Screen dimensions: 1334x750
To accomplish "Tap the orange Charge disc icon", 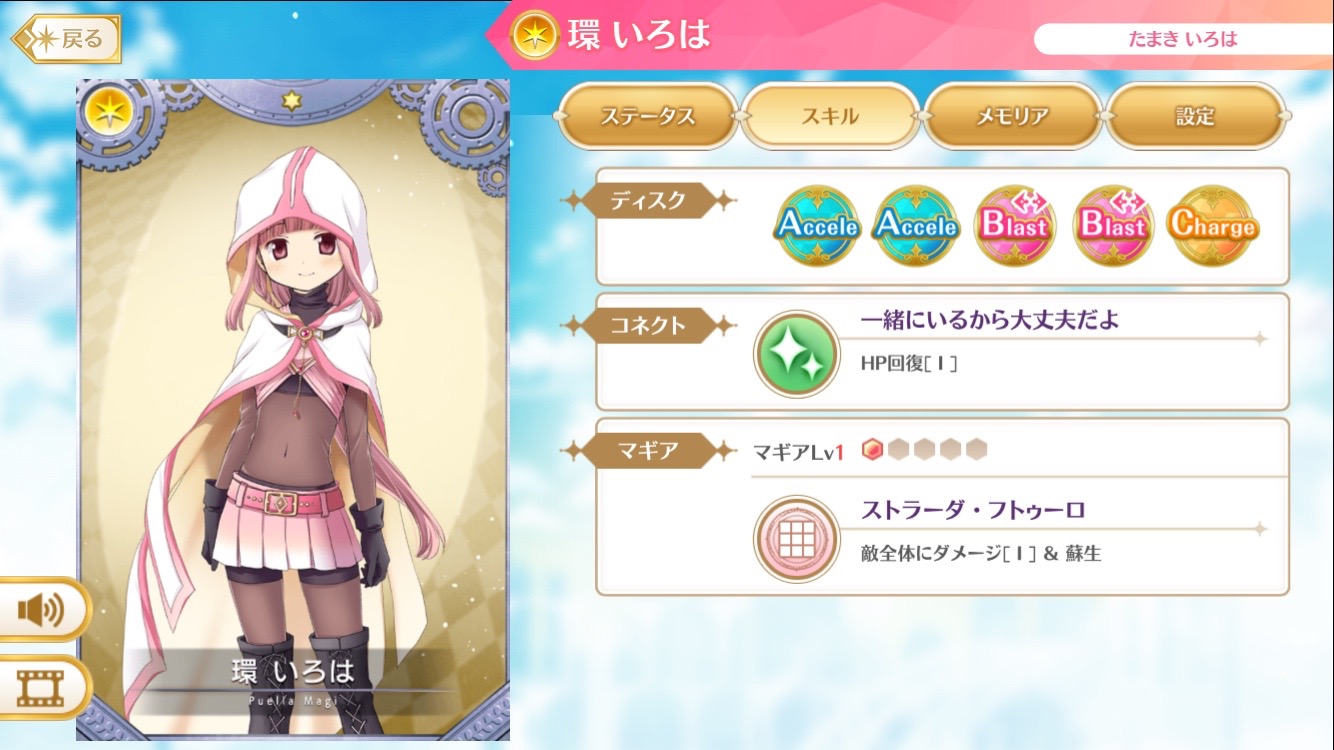I will [x=1213, y=226].
